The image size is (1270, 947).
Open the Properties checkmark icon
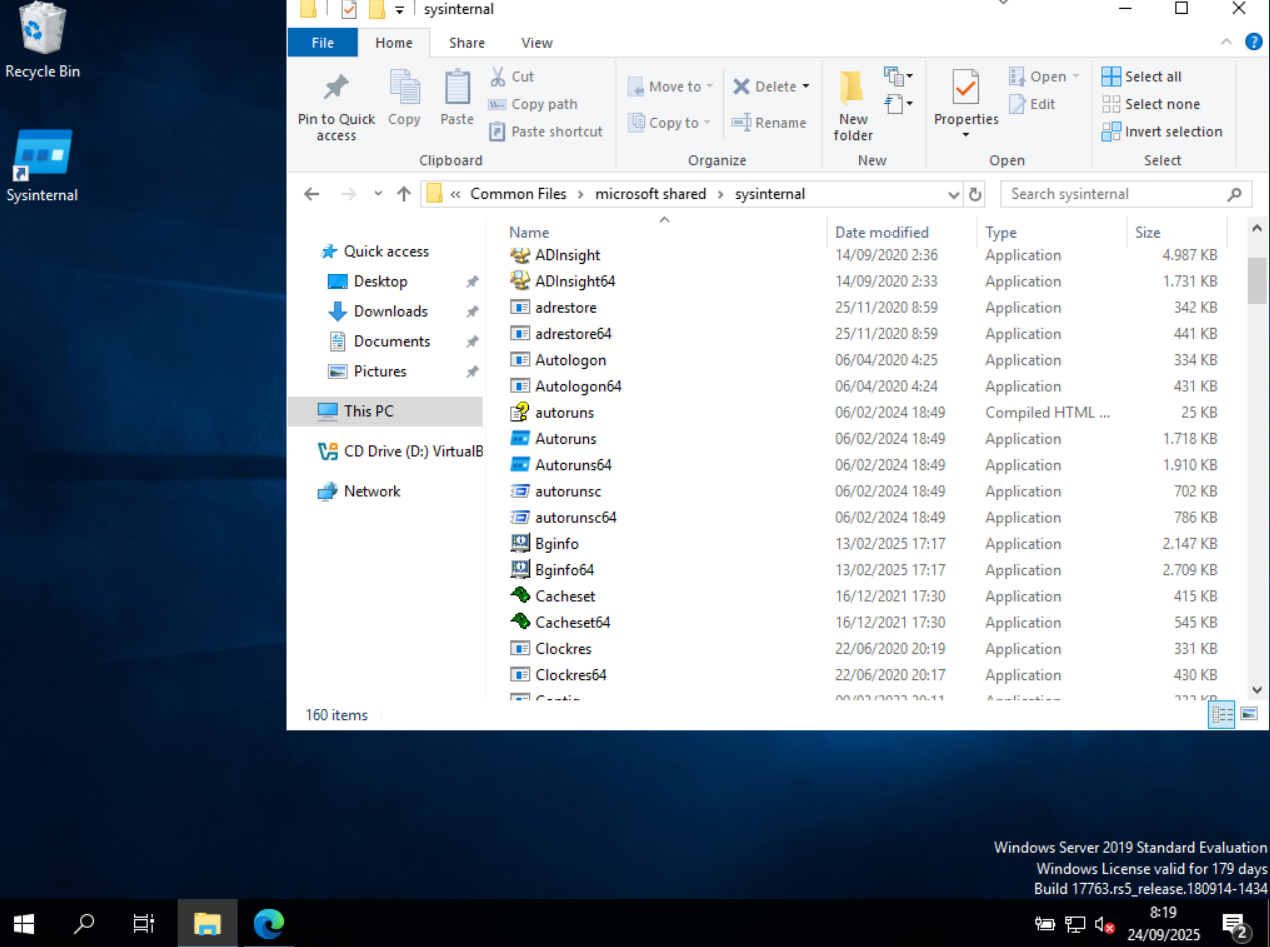tap(965, 89)
